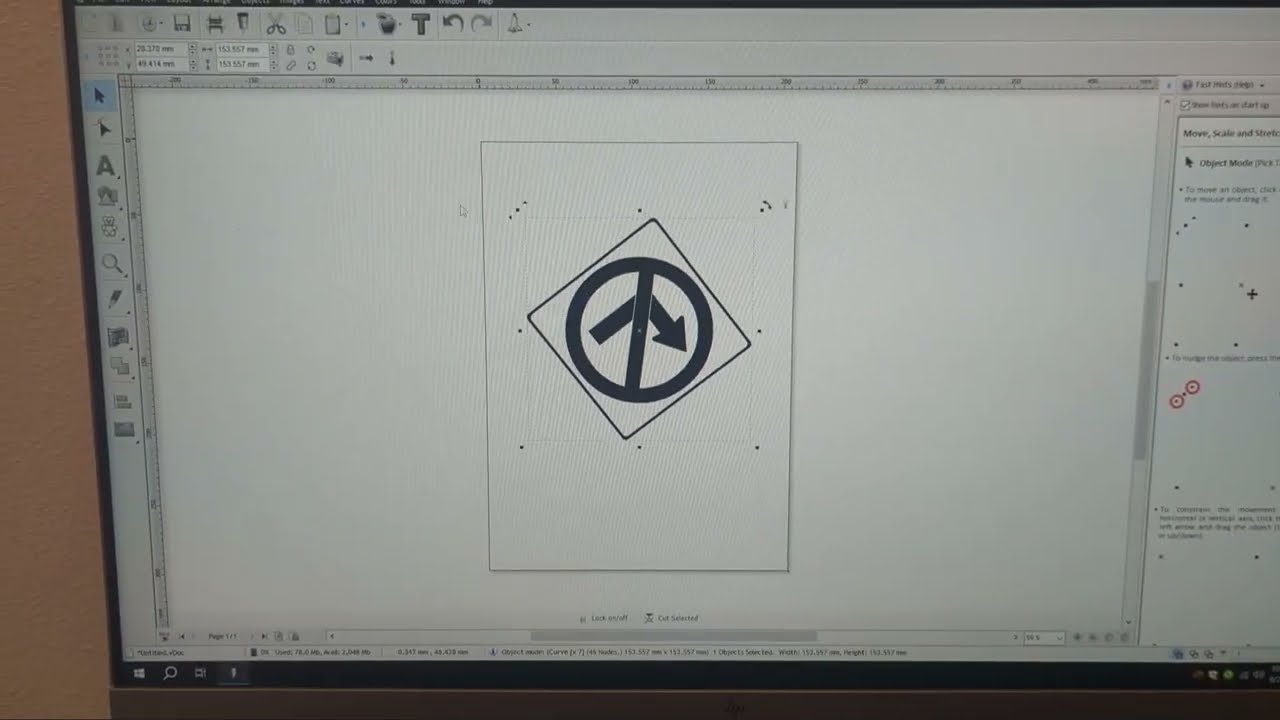Click the redo arrow

click(481, 23)
